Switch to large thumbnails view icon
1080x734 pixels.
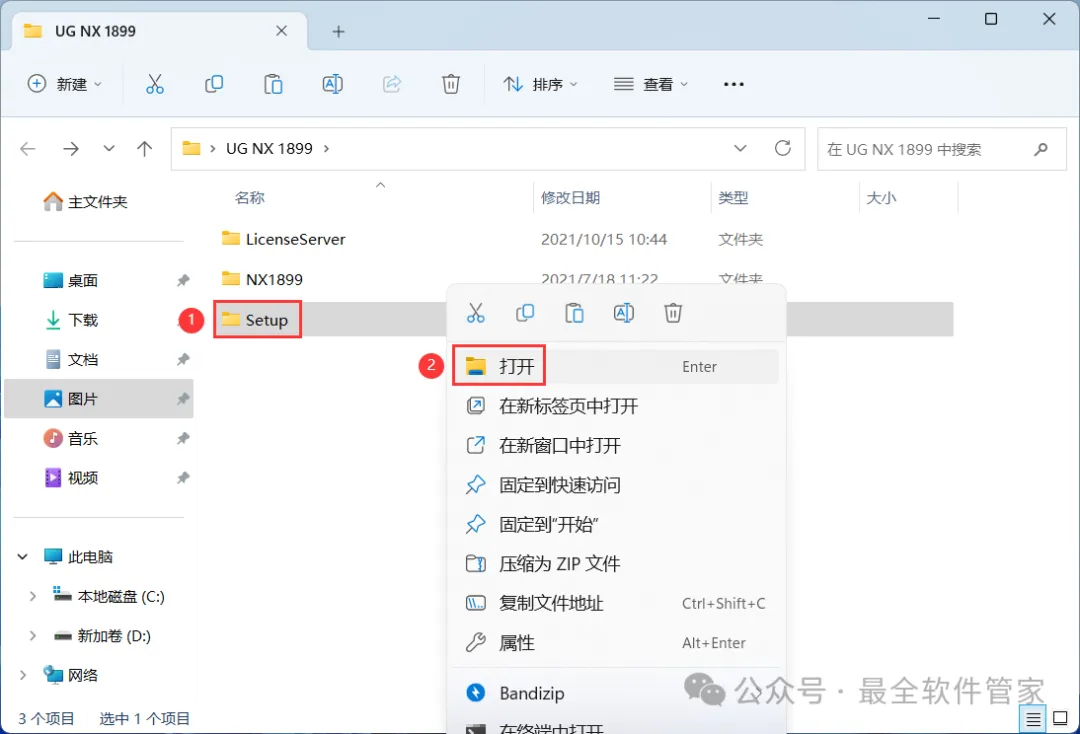(1061, 719)
